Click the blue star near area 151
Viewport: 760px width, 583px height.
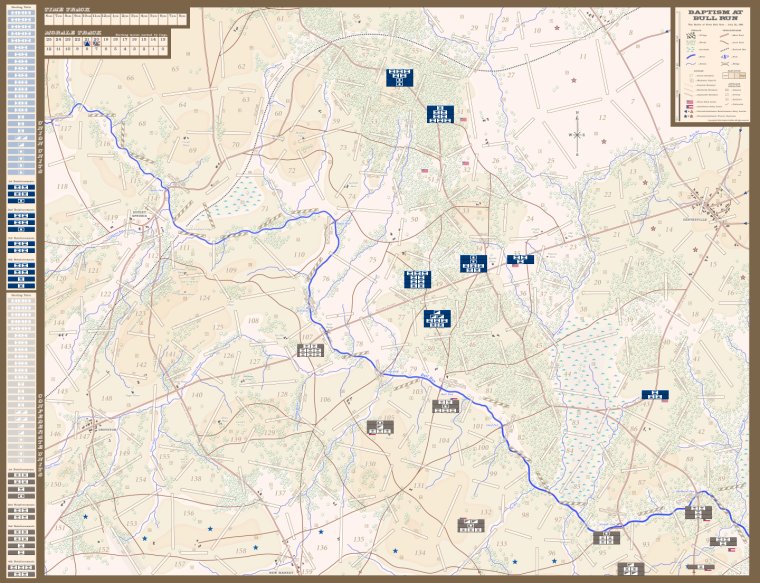click(85, 517)
